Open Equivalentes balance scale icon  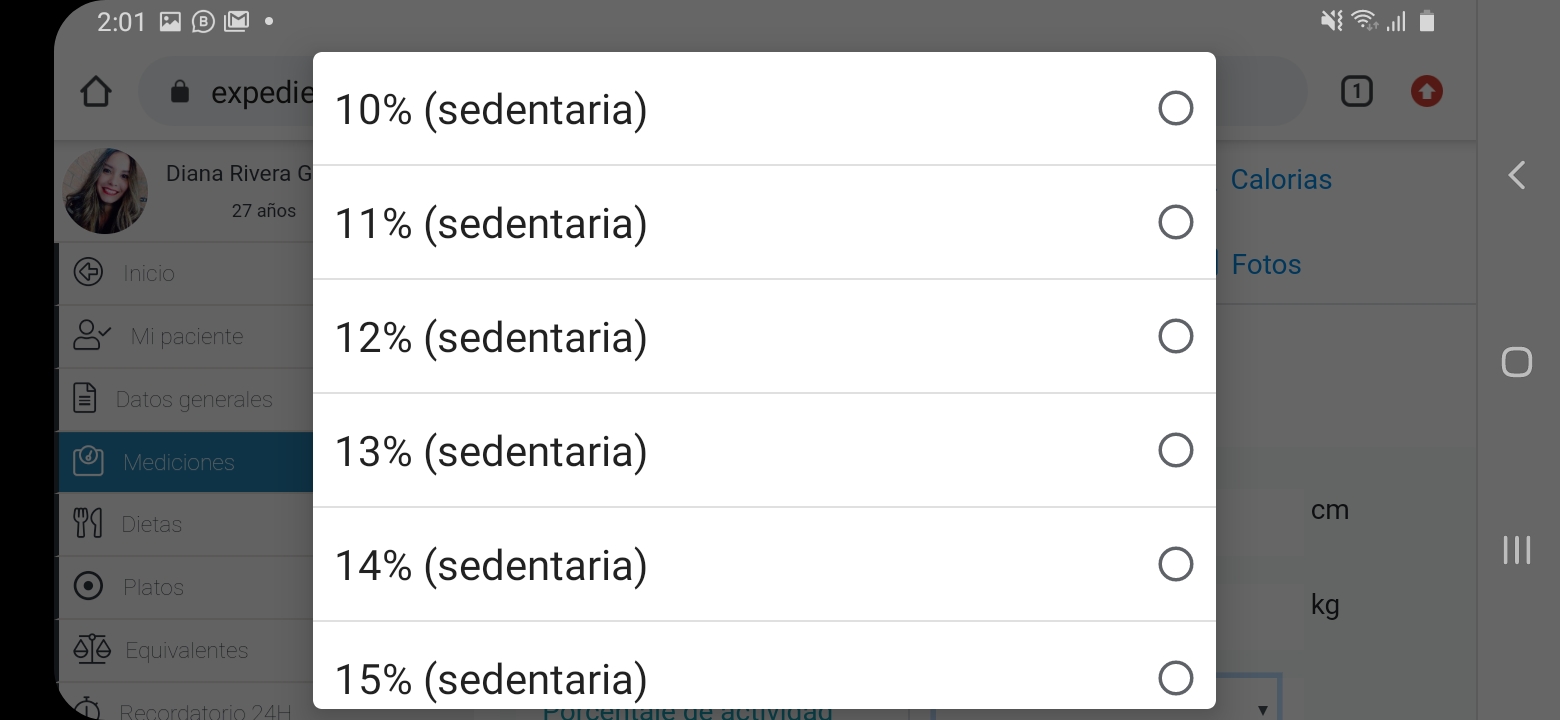click(92, 649)
